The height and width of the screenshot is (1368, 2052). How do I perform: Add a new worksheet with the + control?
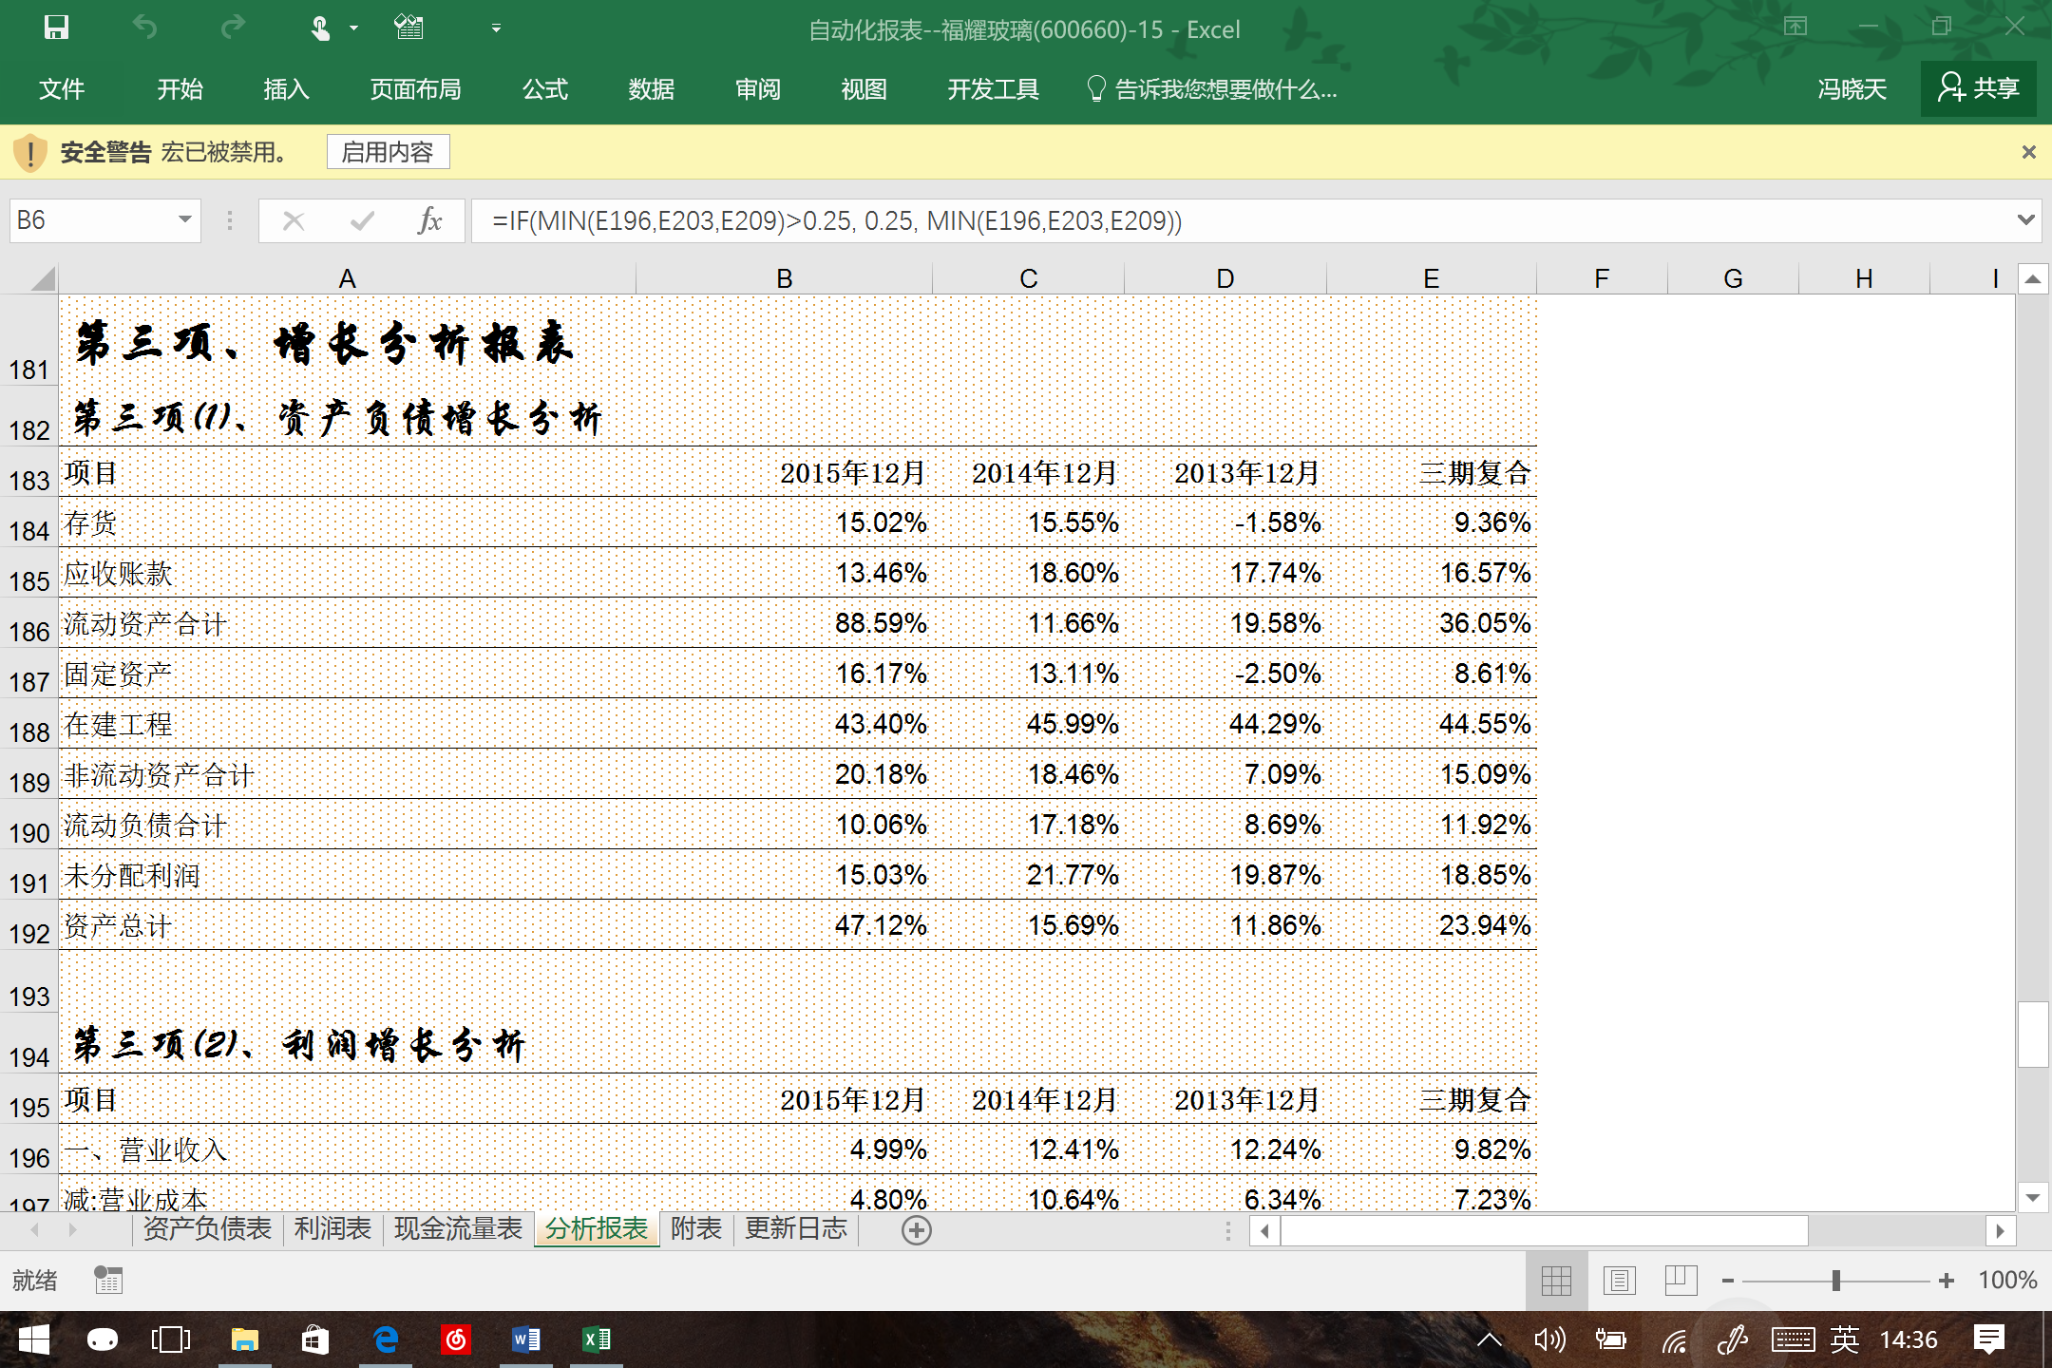click(915, 1230)
